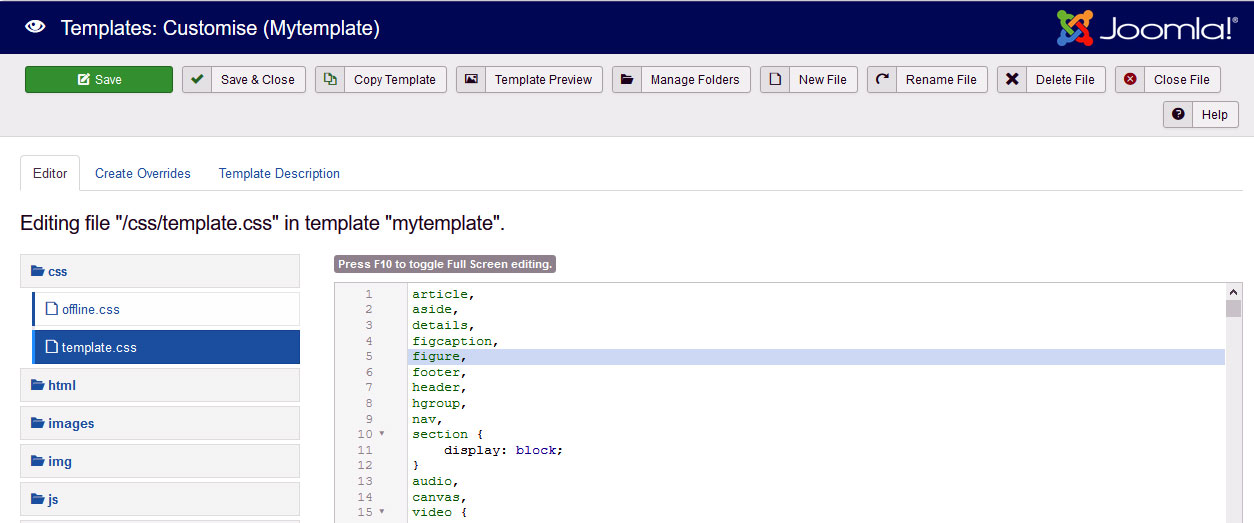Open the offline.css file
This screenshot has width=1254, height=523.
point(91,310)
